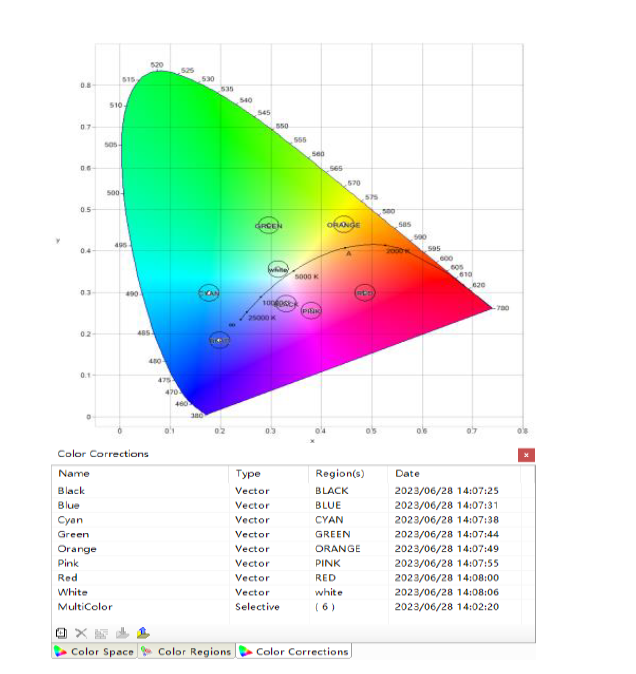
Task: Click the '( 6 )' regions cell
Action: point(325,607)
